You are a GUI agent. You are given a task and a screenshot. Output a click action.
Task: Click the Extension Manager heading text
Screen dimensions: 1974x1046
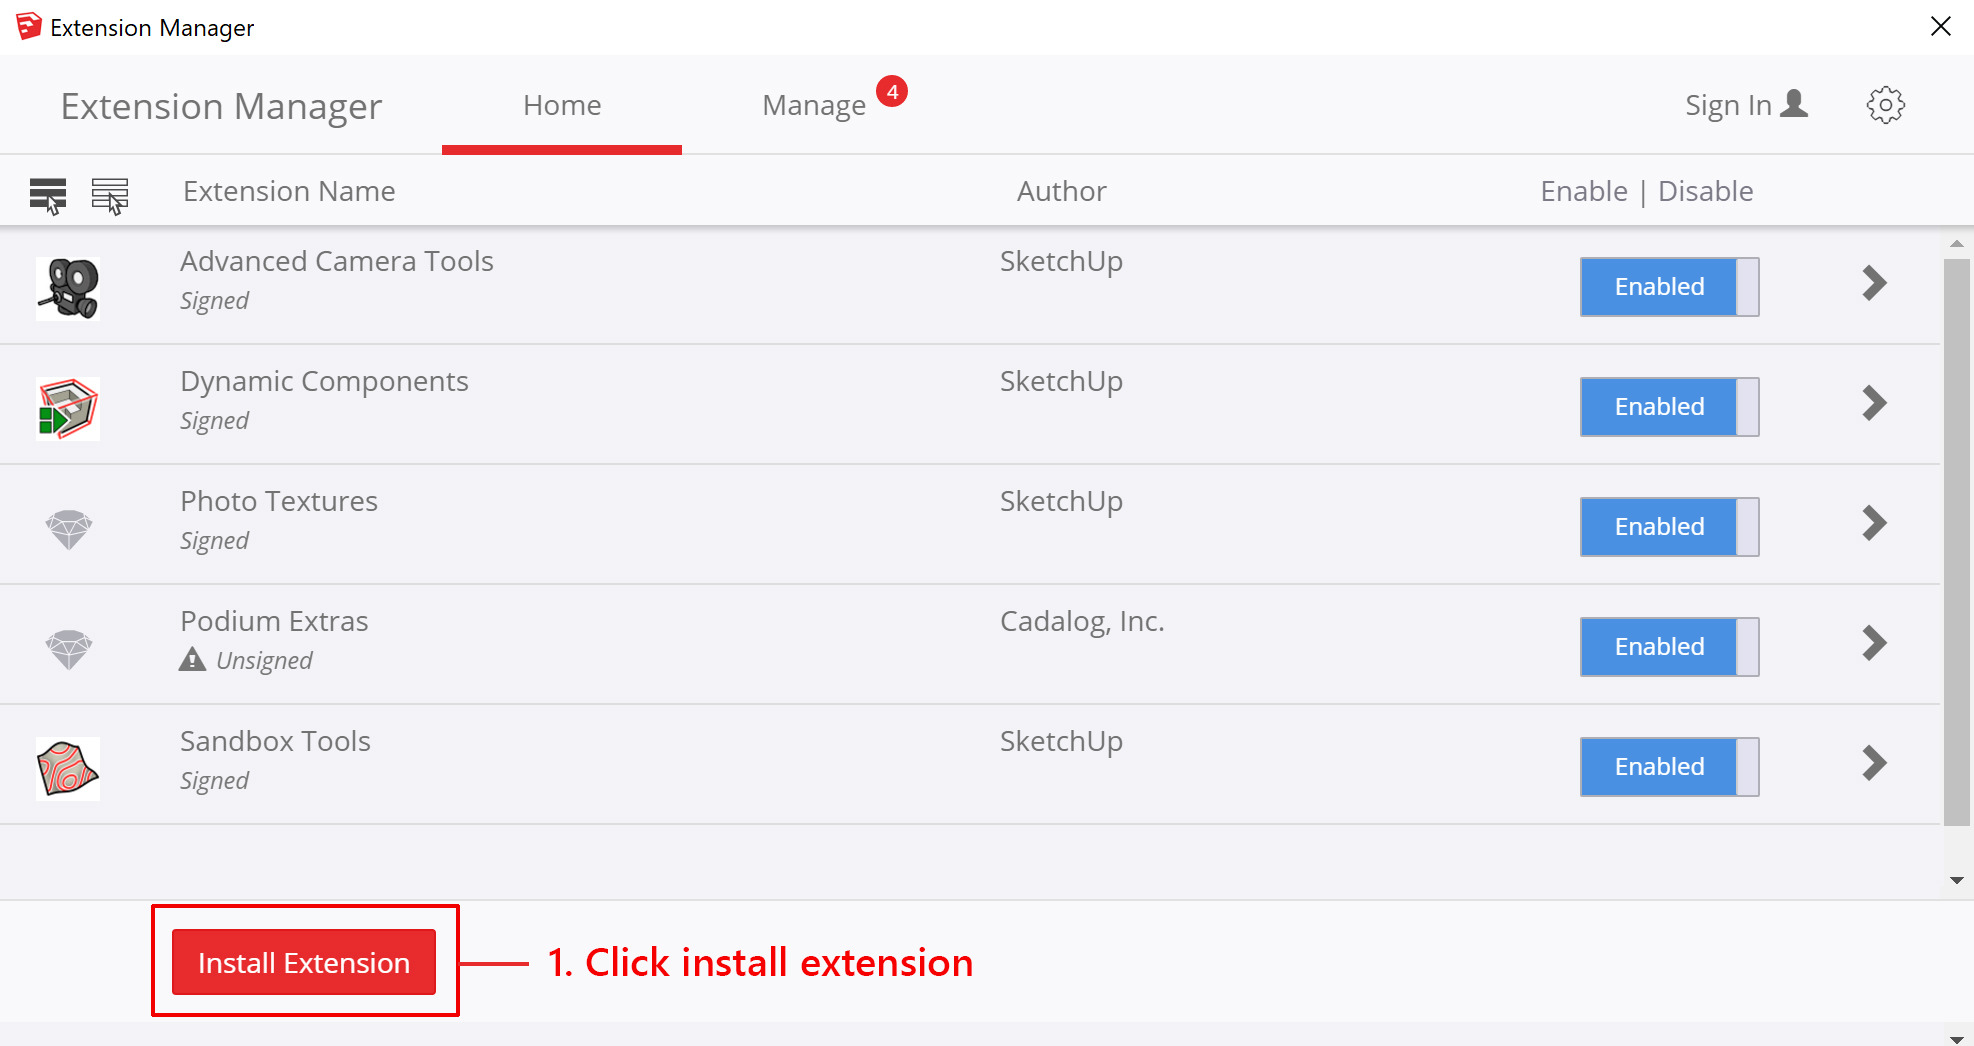[x=221, y=106]
